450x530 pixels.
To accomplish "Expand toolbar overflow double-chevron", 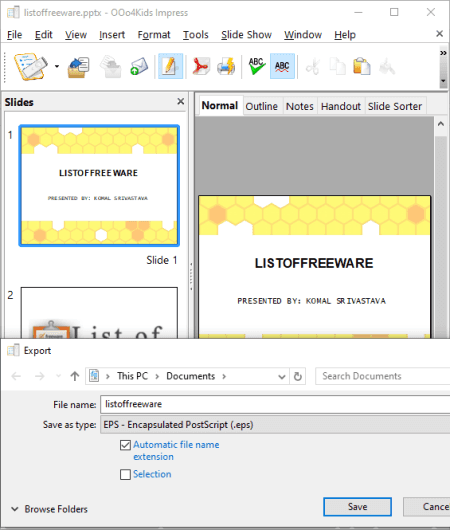I will pos(443,53).
